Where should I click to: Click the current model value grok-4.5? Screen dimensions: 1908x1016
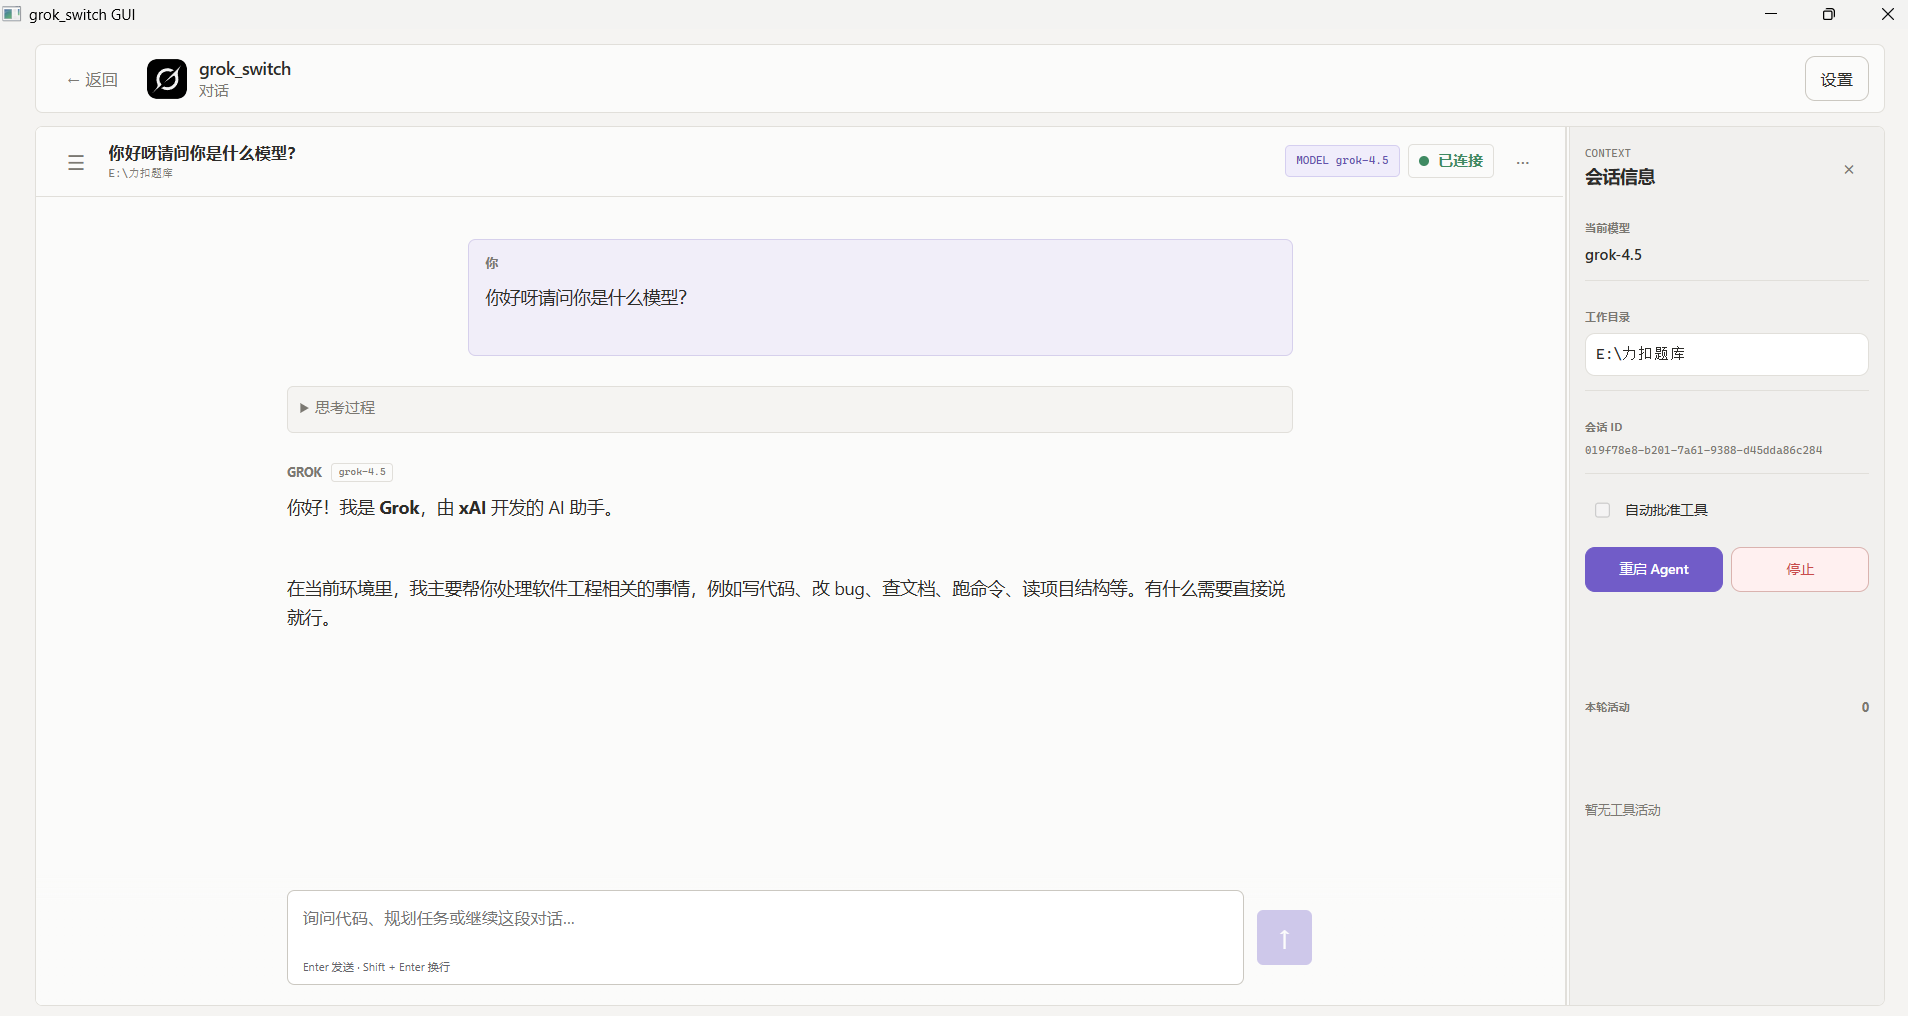(x=1613, y=255)
